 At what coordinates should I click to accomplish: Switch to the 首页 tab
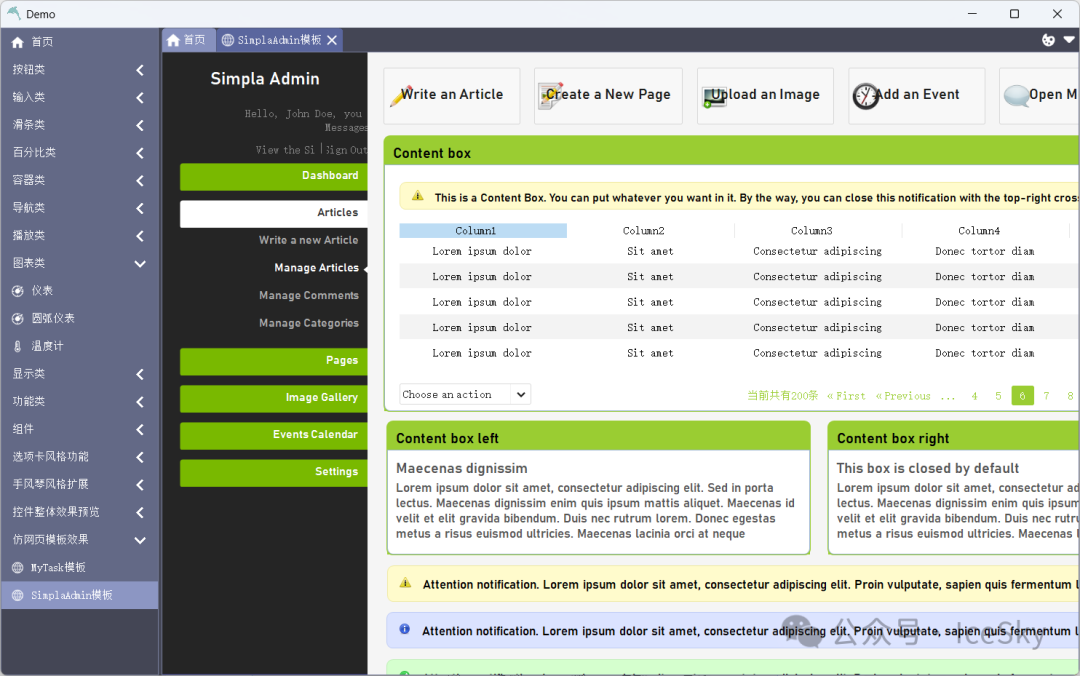(186, 40)
